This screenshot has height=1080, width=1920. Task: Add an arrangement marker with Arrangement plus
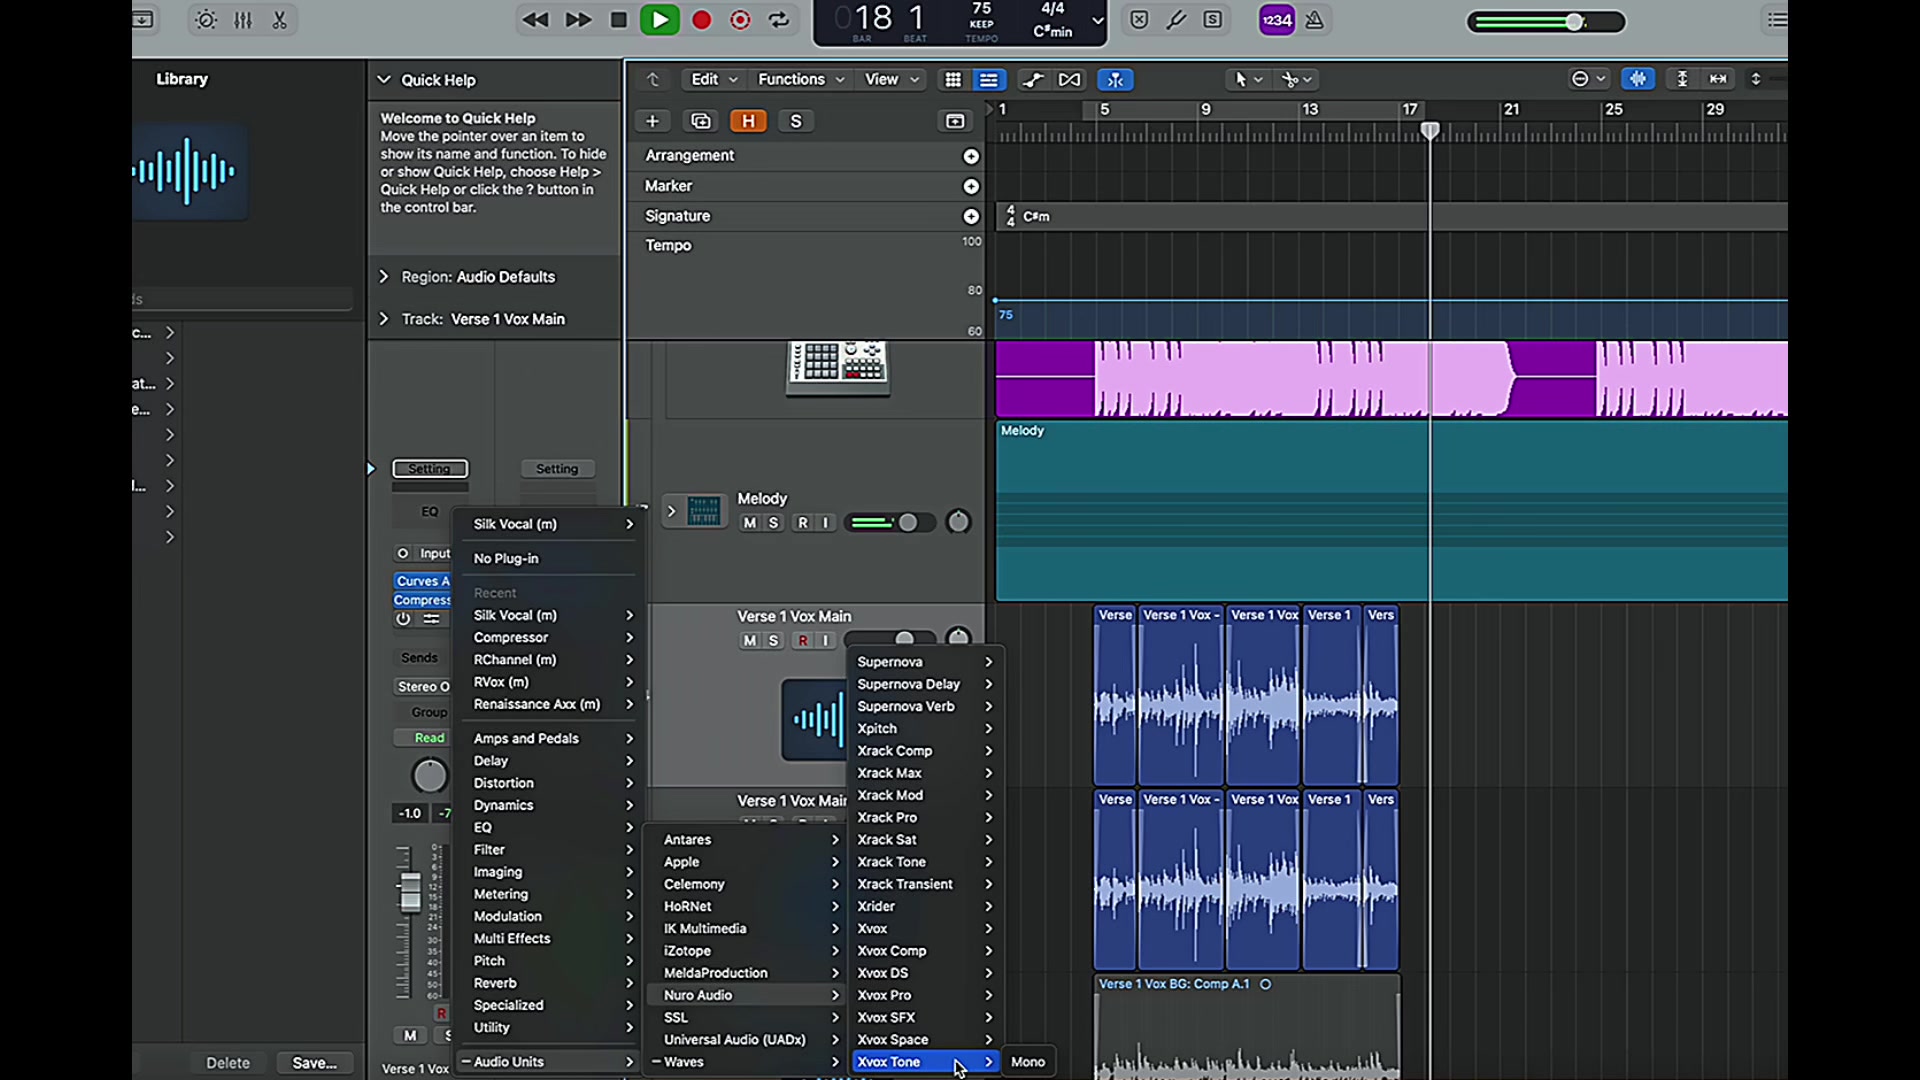click(x=970, y=156)
